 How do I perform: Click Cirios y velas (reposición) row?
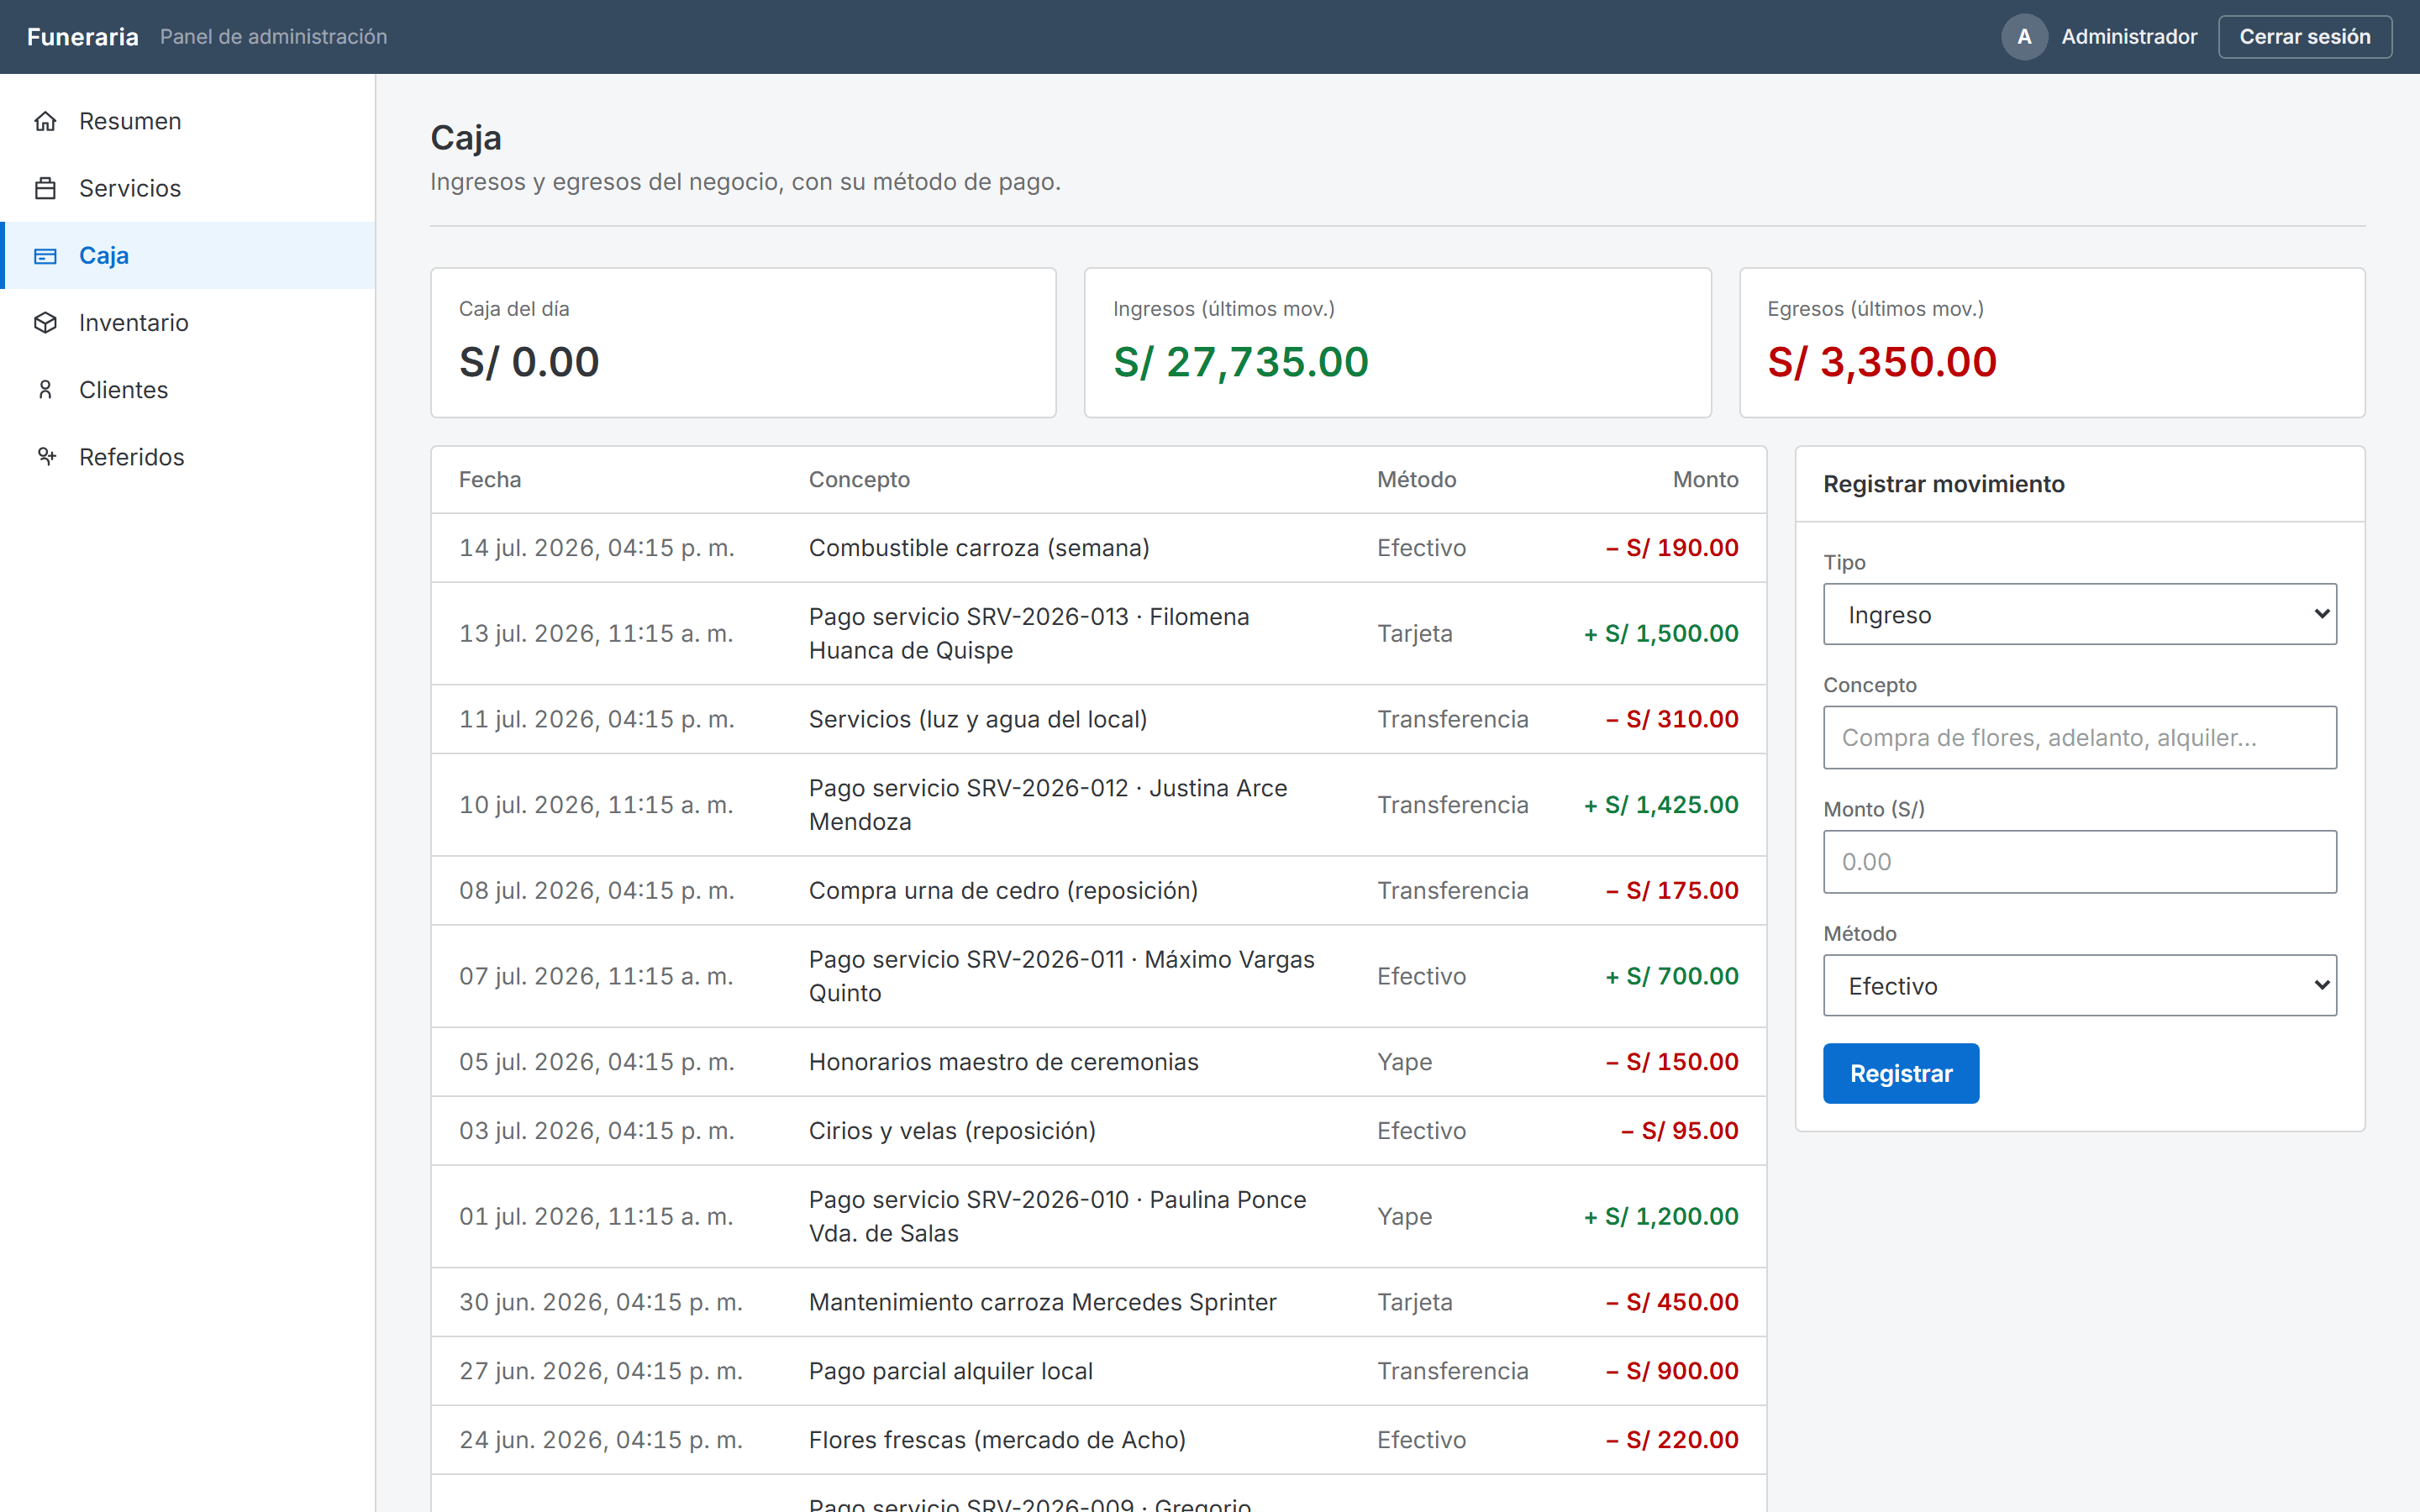click(x=1098, y=1130)
